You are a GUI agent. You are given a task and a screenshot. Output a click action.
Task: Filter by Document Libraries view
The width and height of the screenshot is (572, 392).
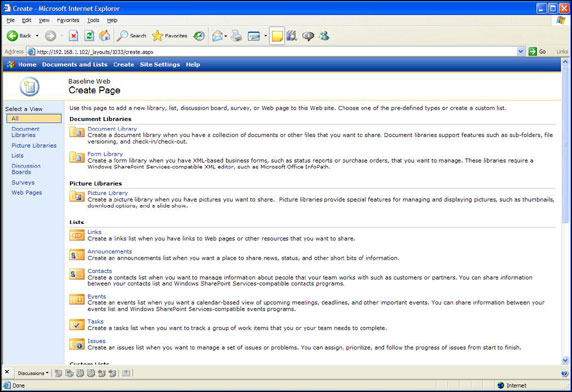[25, 132]
